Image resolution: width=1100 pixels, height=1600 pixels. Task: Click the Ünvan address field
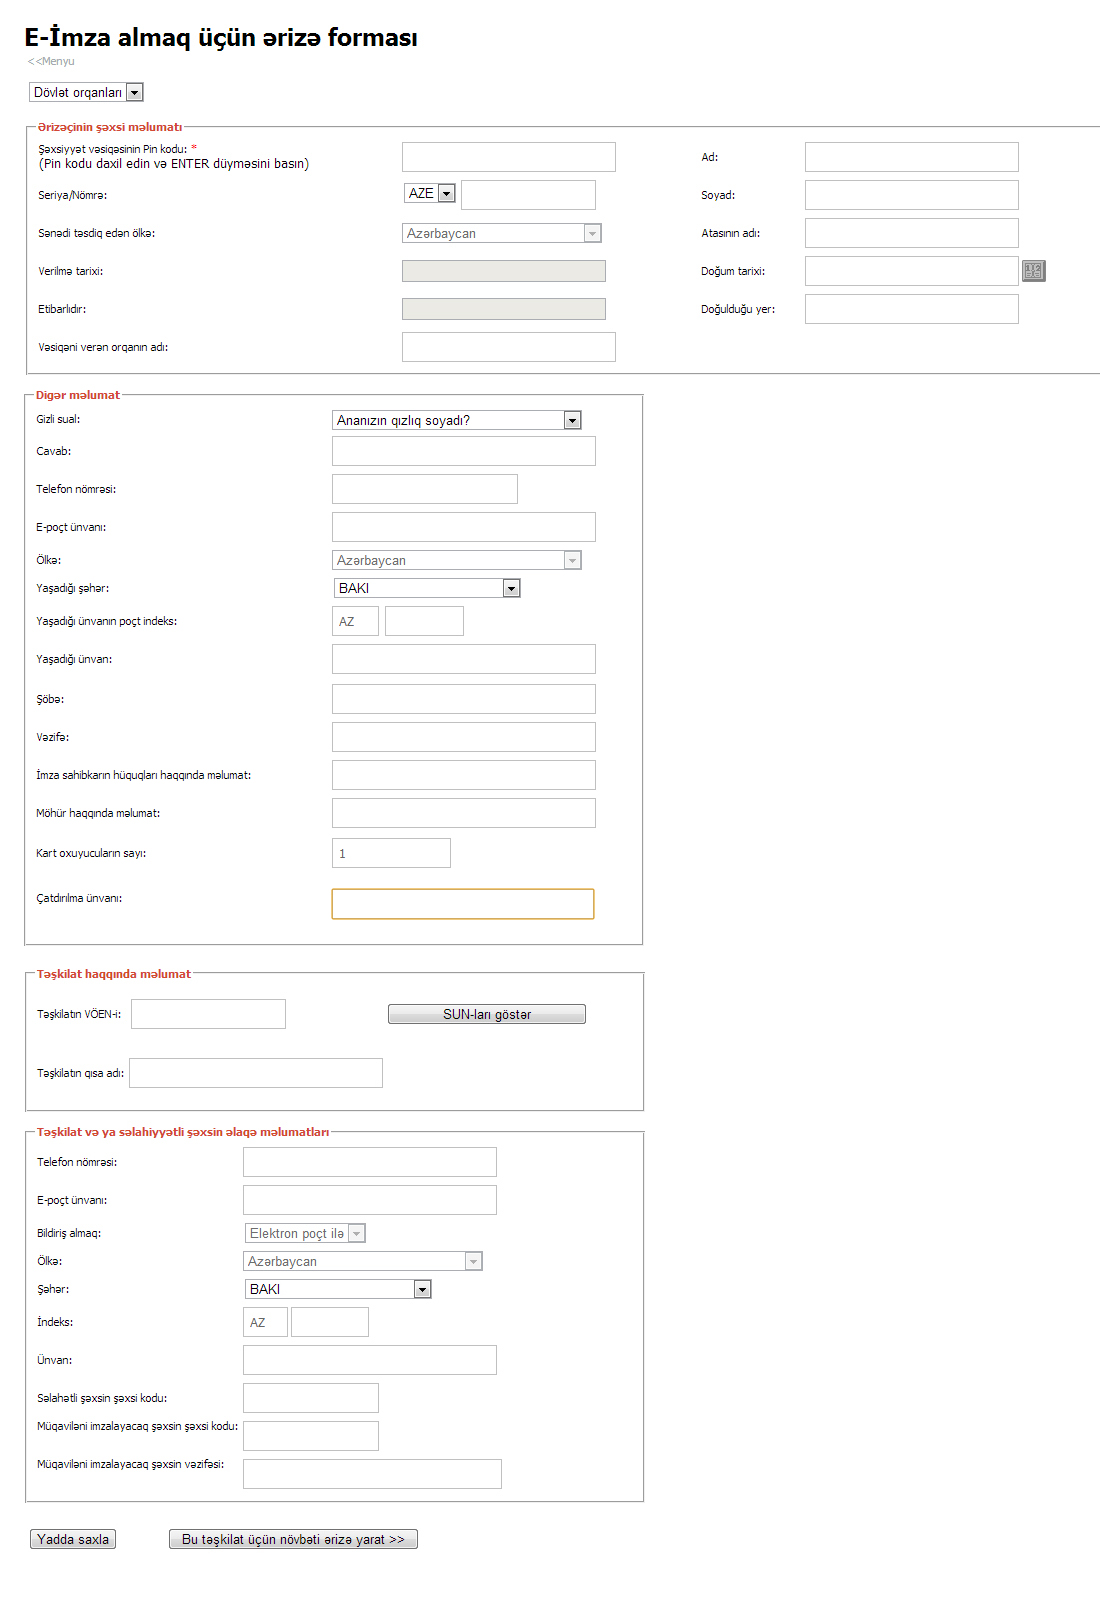click(x=370, y=1360)
